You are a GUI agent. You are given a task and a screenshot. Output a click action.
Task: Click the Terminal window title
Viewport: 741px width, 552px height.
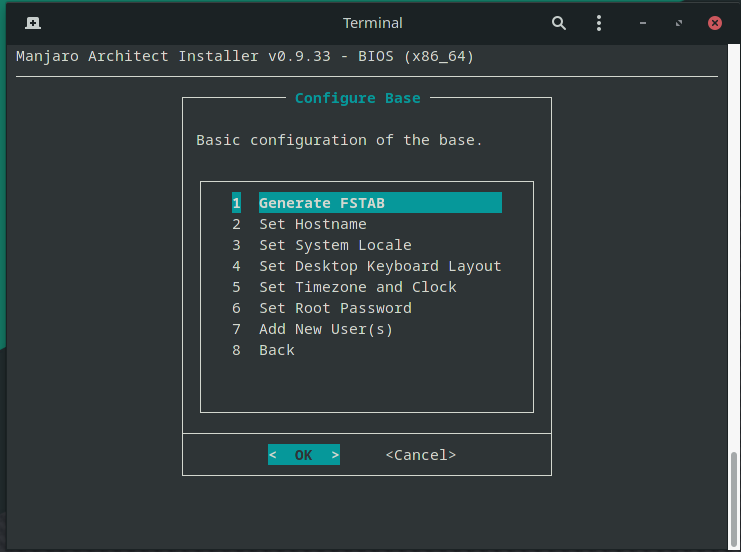[372, 22]
